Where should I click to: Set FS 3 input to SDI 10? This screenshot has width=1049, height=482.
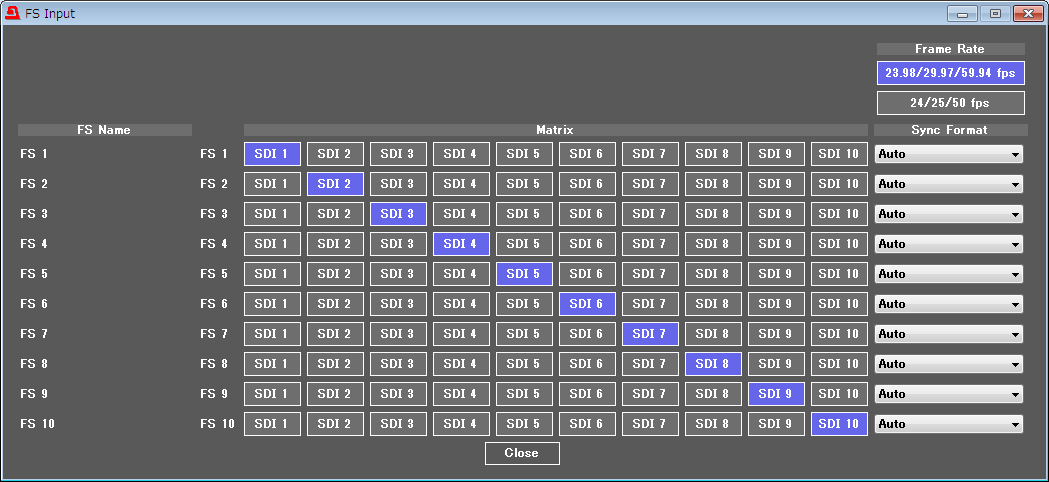pos(839,214)
